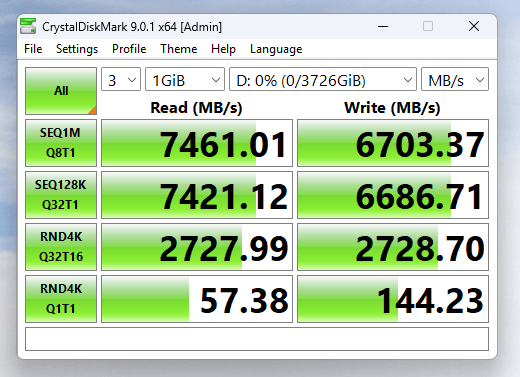Start the RND4K Q32T16 test
This screenshot has height=377, width=520.
[61, 247]
